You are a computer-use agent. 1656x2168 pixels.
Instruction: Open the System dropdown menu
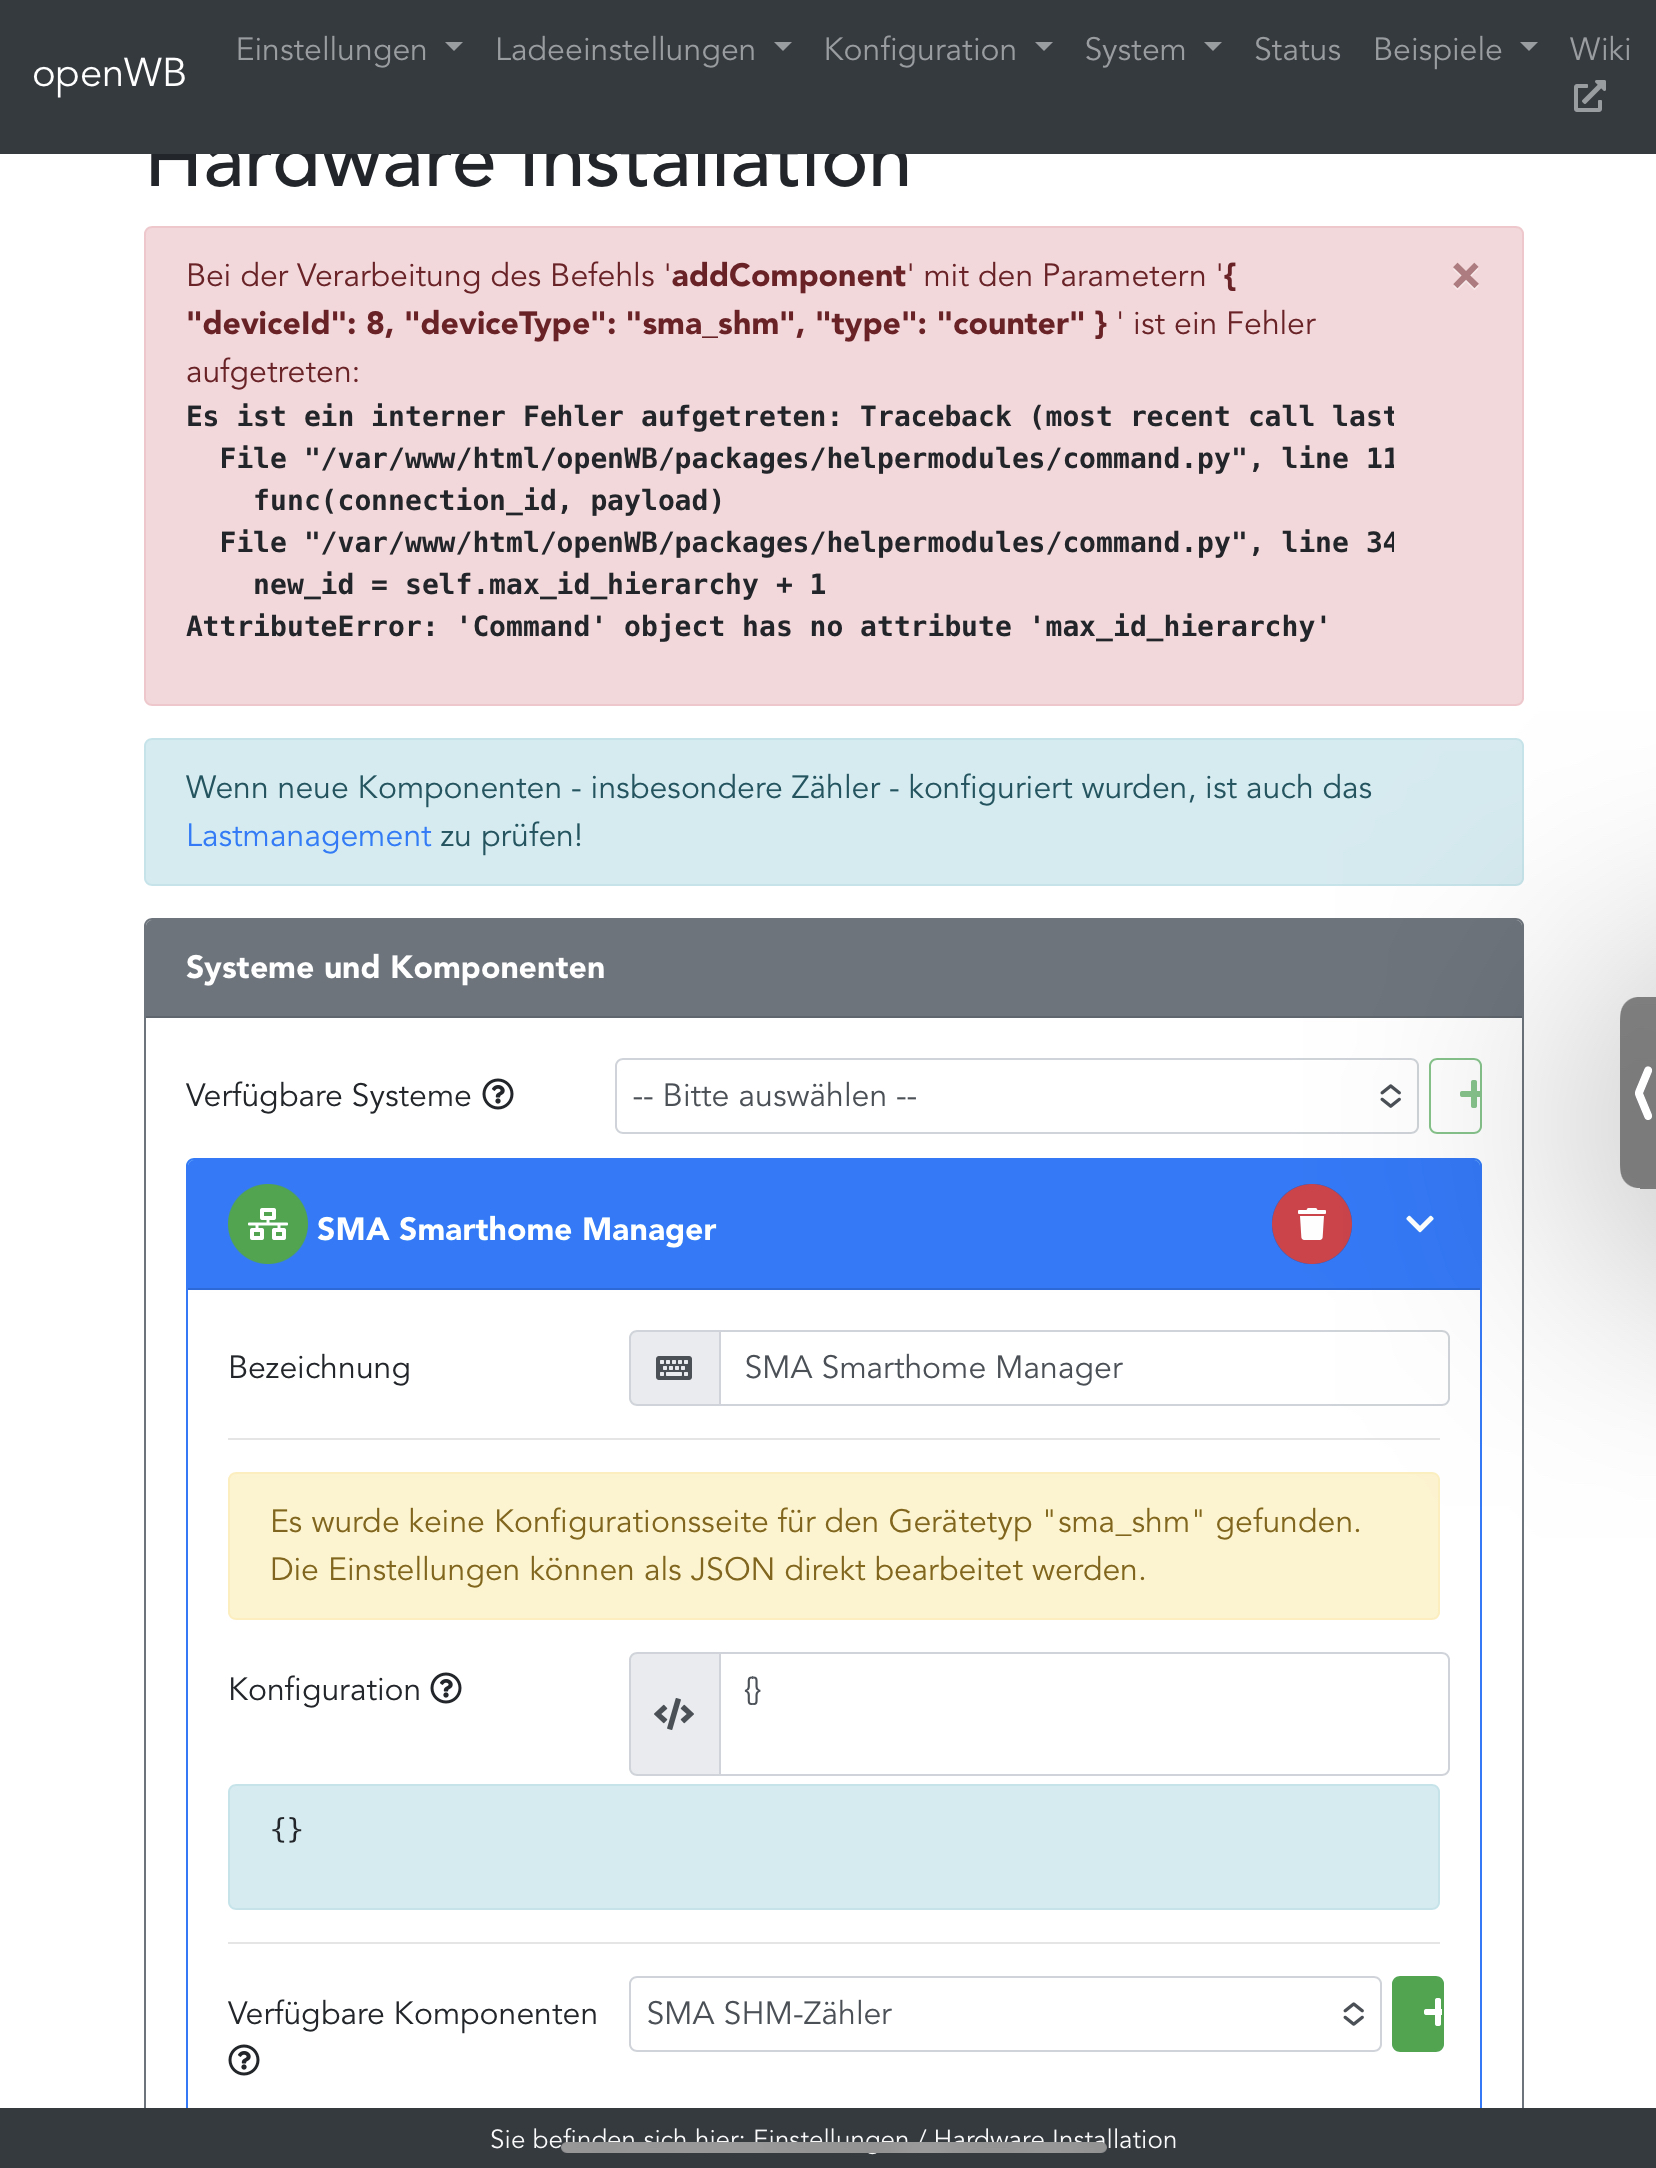[x=1153, y=49]
